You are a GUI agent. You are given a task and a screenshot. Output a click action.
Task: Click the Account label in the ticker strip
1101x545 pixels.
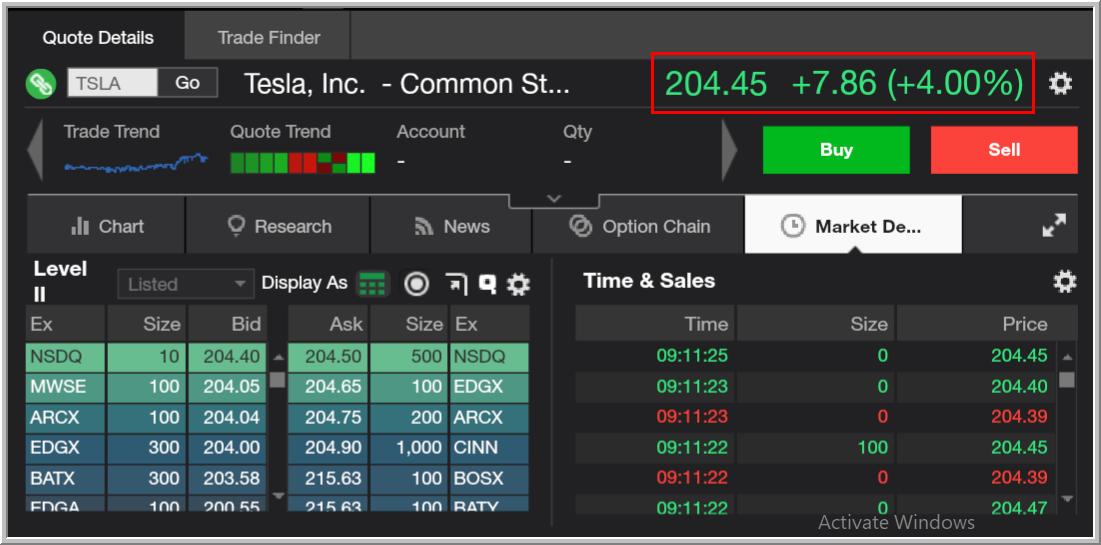[430, 131]
